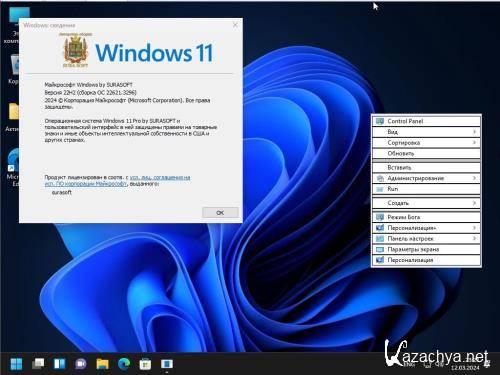
Task: Launch Microsoft Edge from the taskbar
Action: [124, 364]
